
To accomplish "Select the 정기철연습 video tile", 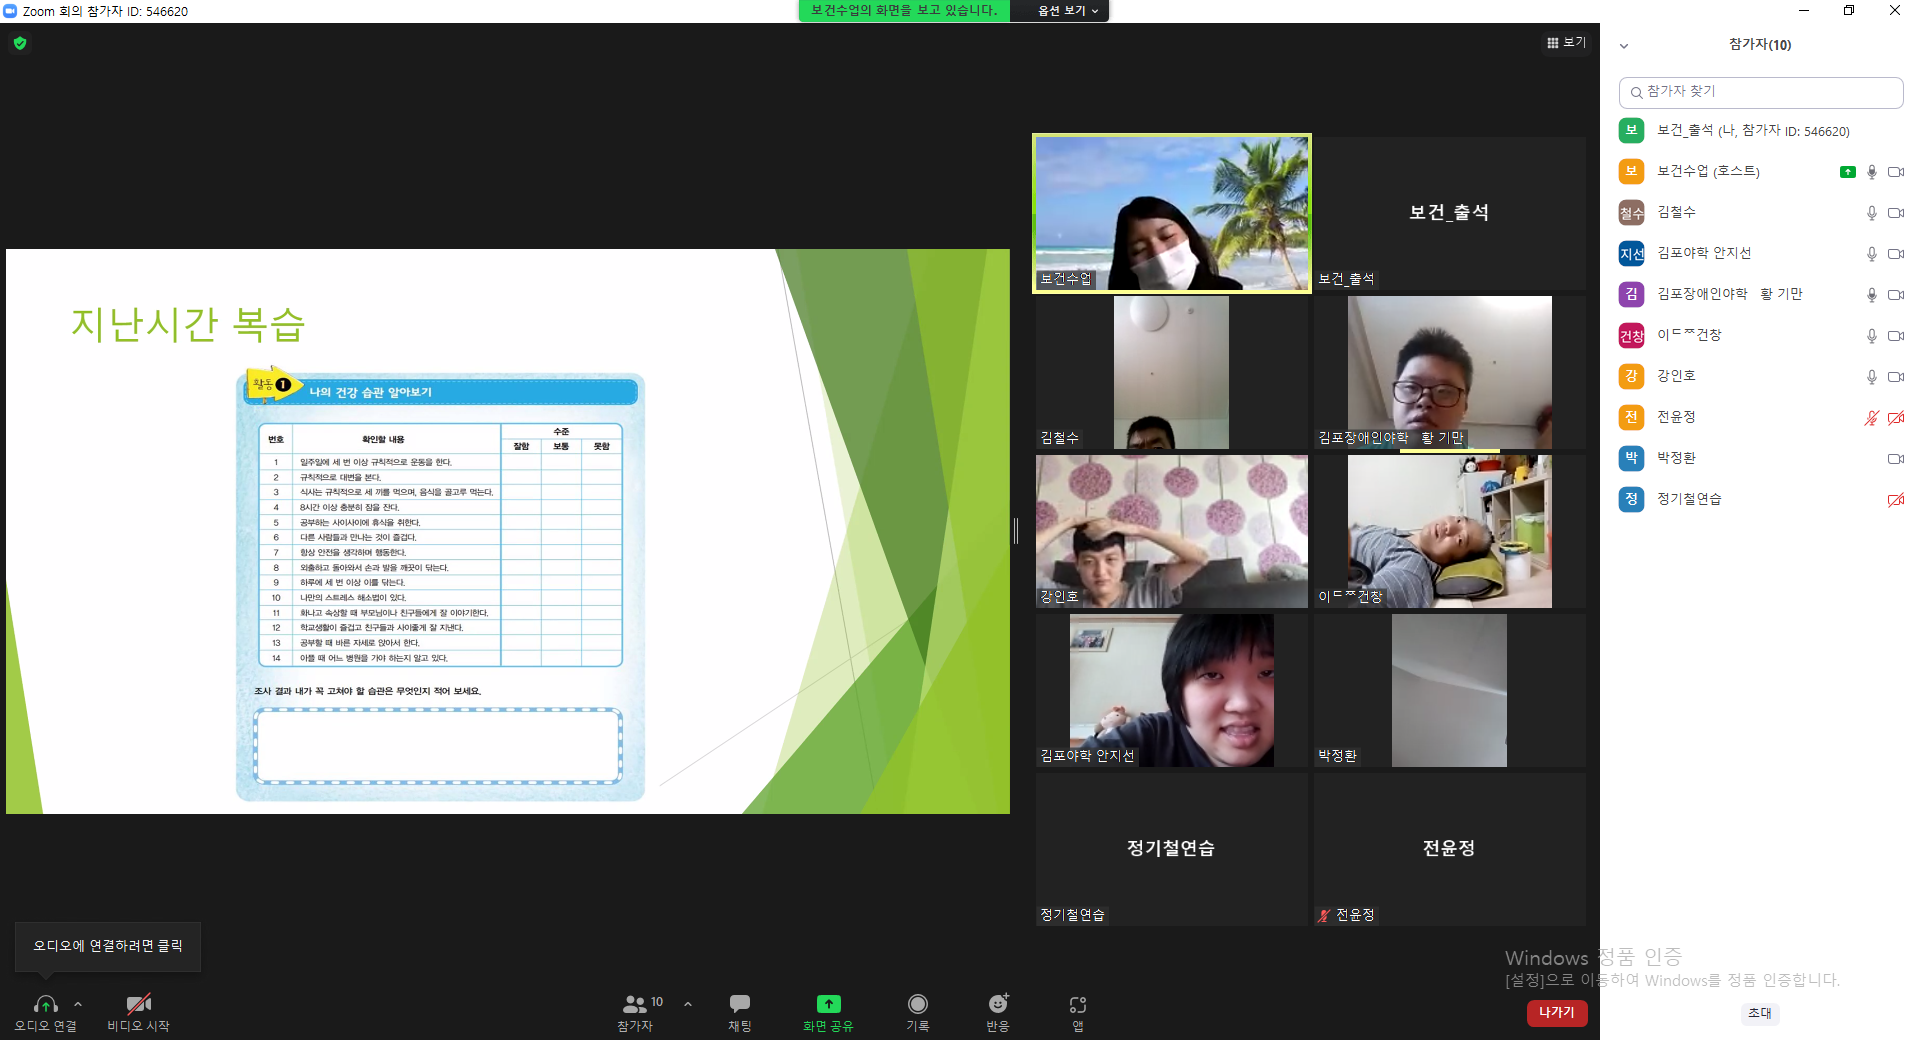I will [x=1172, y=849].
